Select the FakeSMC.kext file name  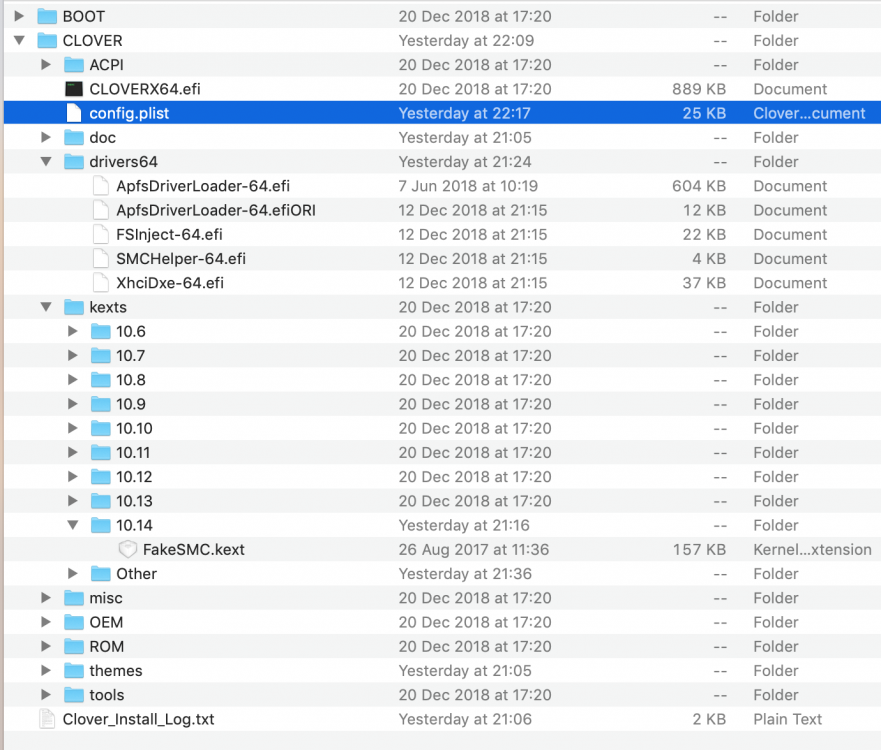pos(194,549)
